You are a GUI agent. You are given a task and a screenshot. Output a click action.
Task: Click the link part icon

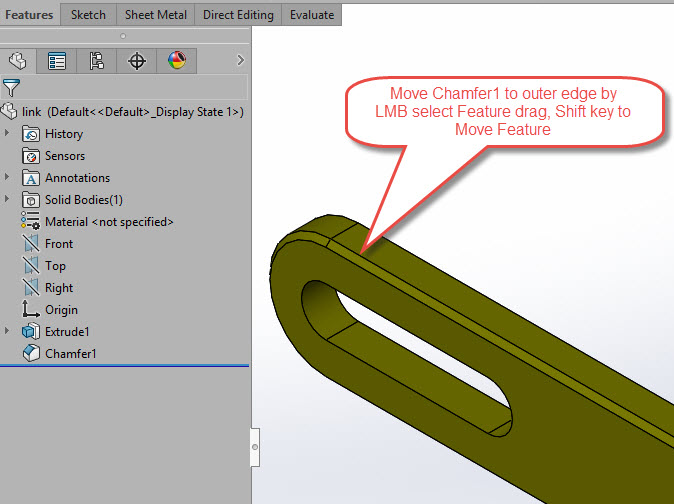point(9,112)
